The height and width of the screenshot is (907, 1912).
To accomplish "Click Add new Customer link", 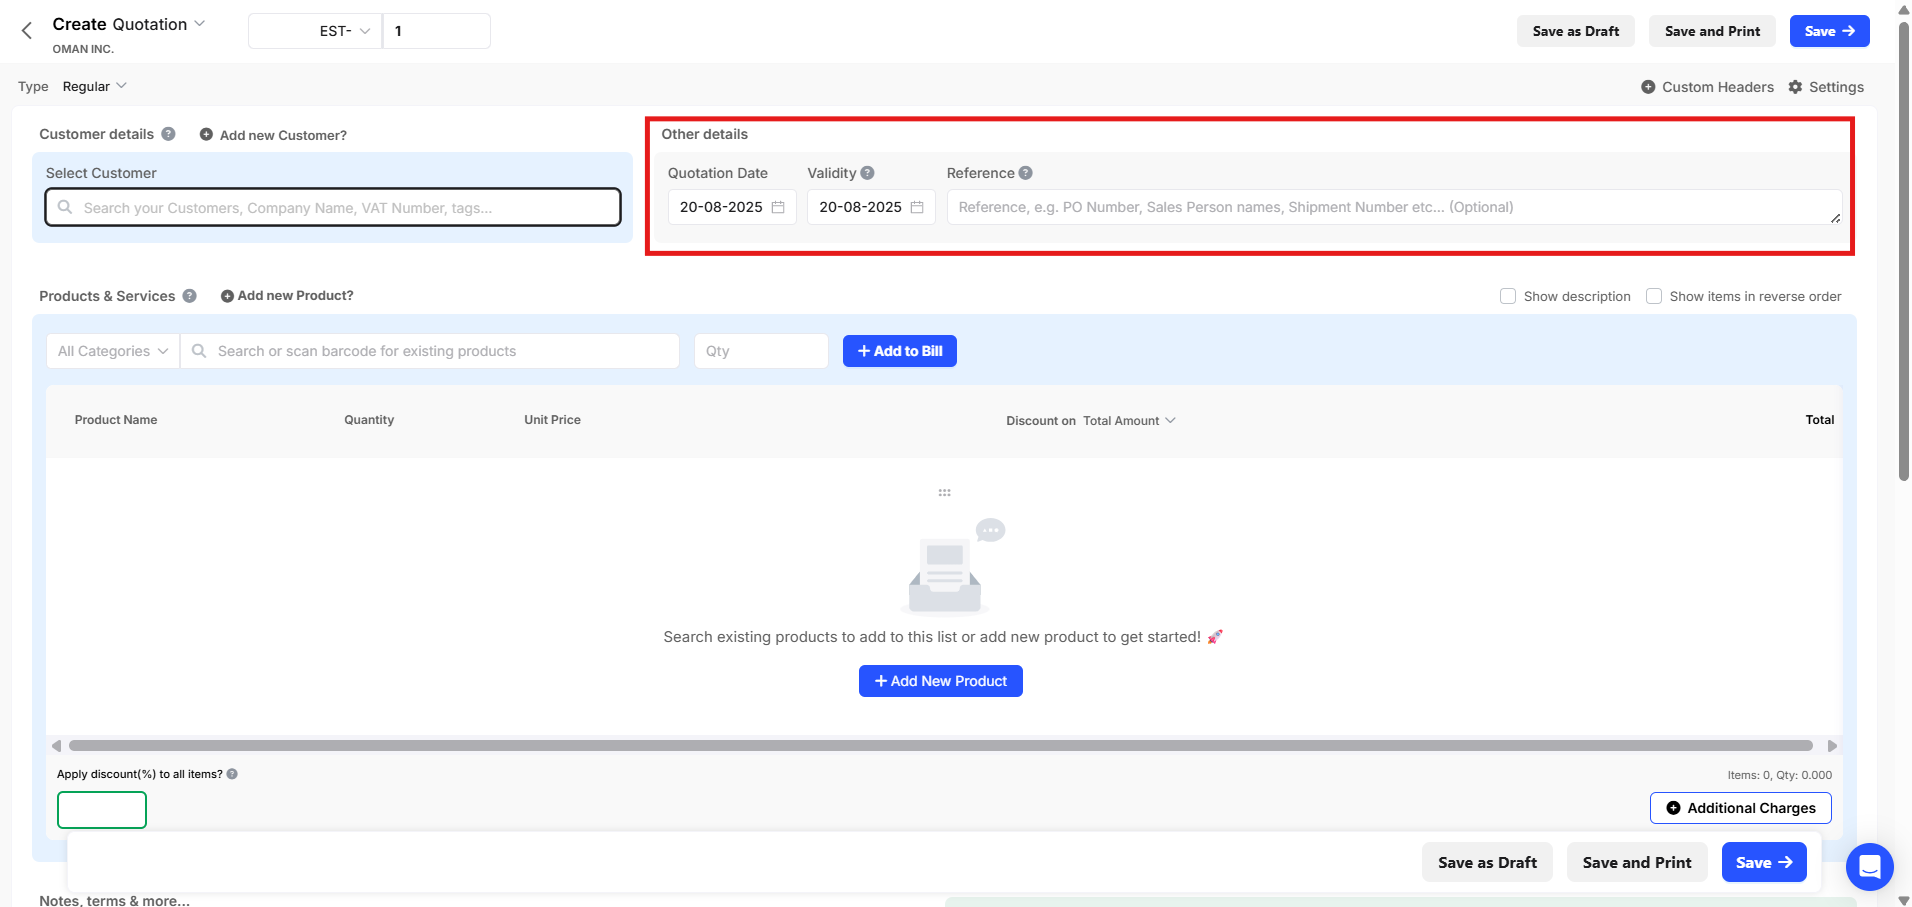I will (273, 135).
